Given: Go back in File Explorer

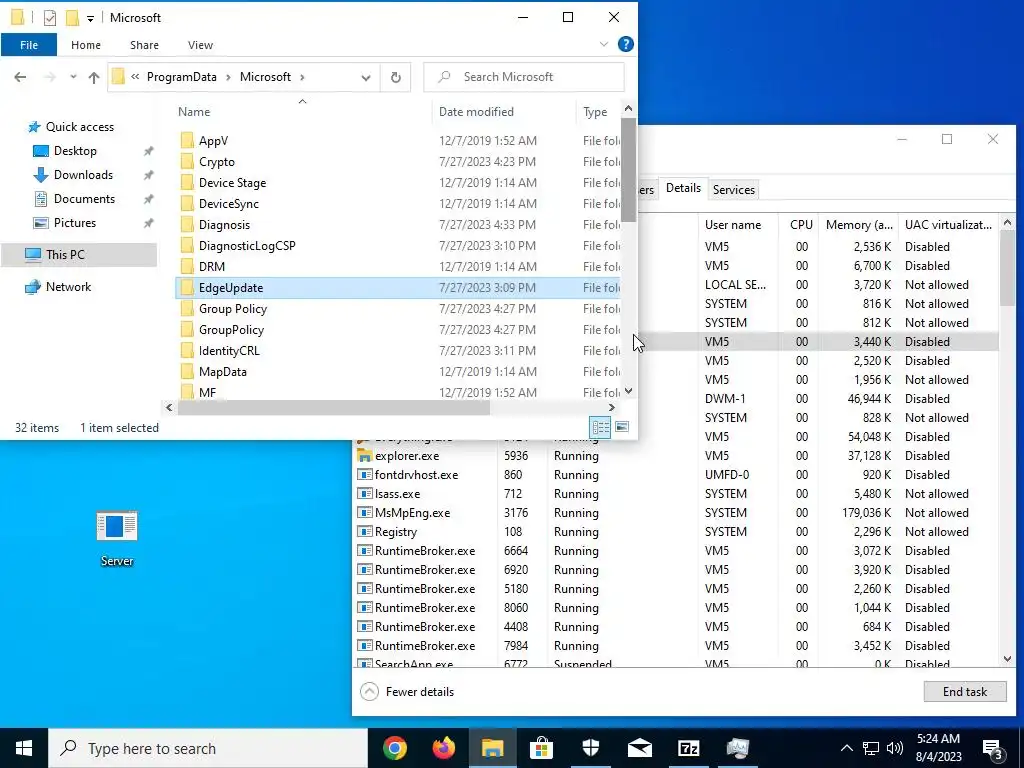Looking at the screenshot, I should 20,77.
